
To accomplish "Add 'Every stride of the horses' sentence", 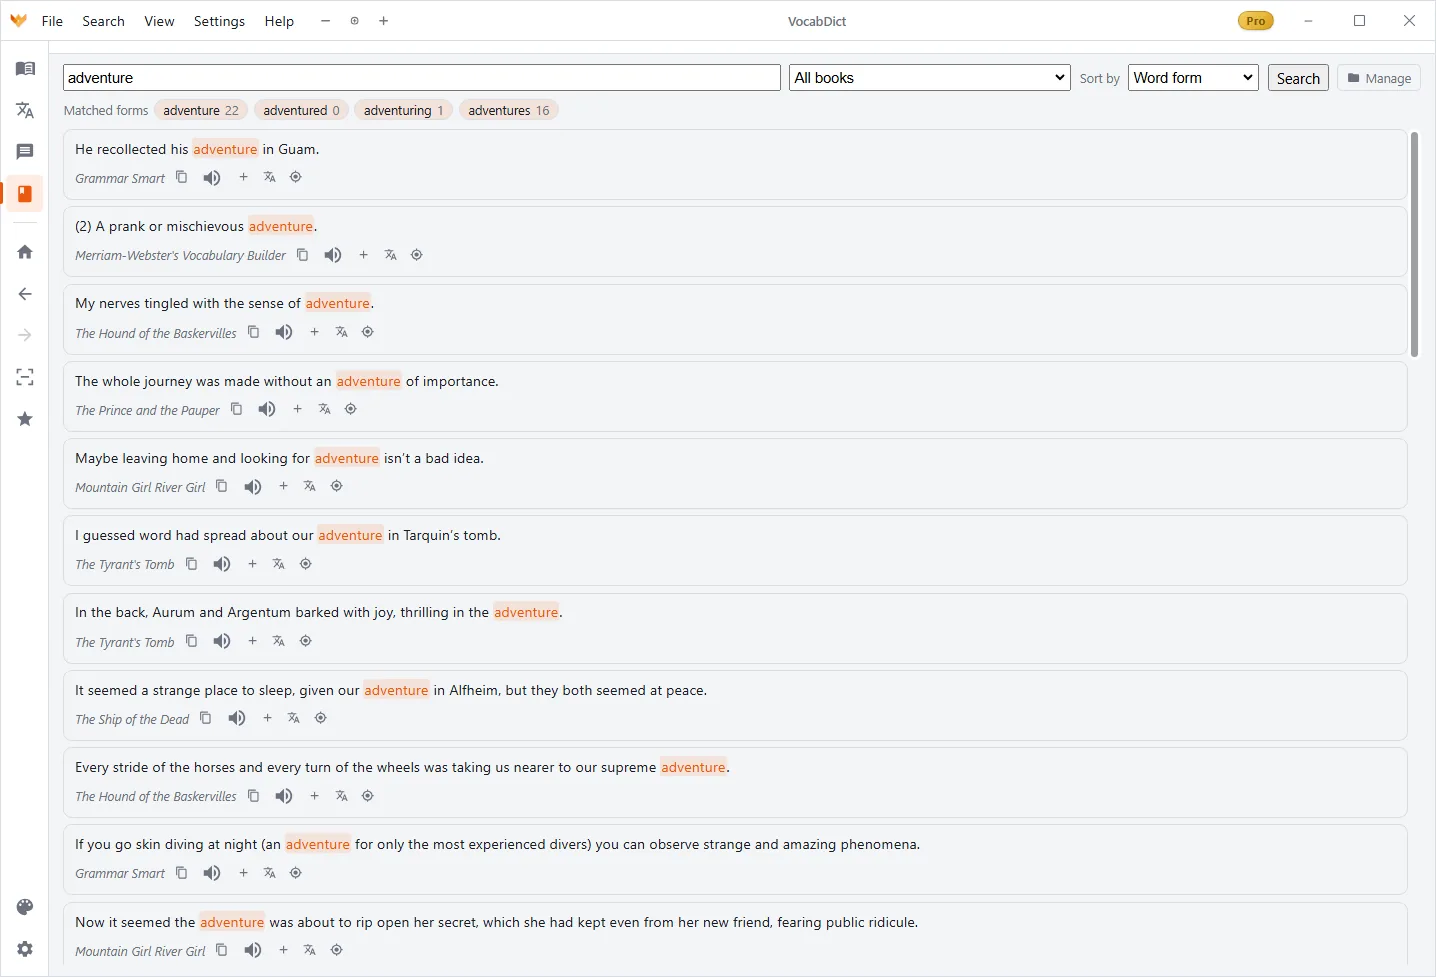I will tap(314, 796).
